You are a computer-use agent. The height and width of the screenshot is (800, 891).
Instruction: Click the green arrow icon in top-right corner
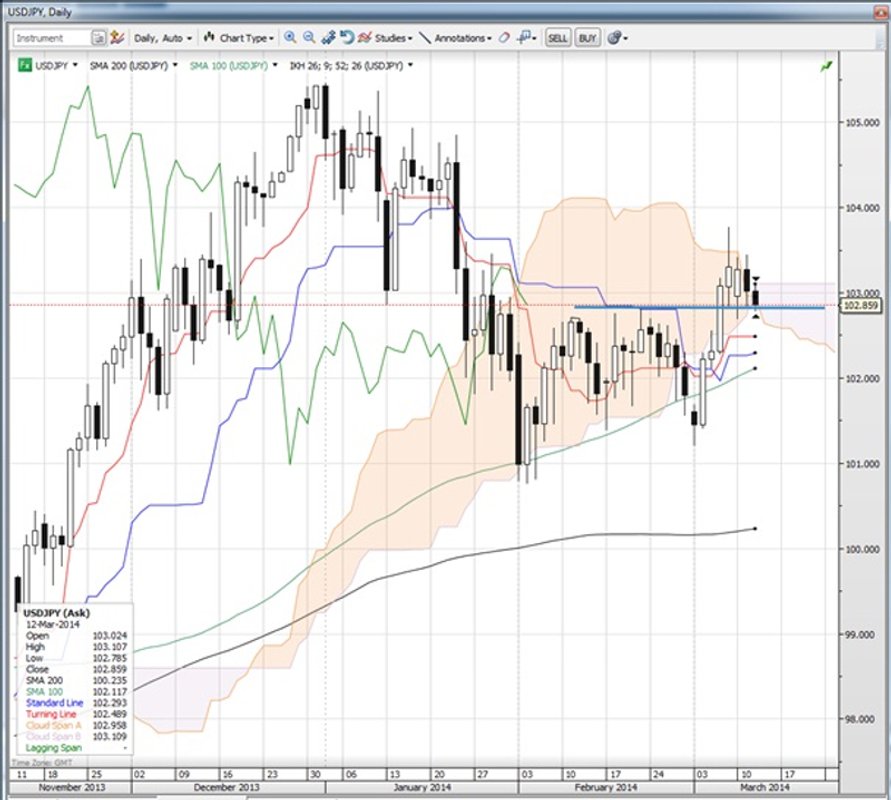coord(827,66)
